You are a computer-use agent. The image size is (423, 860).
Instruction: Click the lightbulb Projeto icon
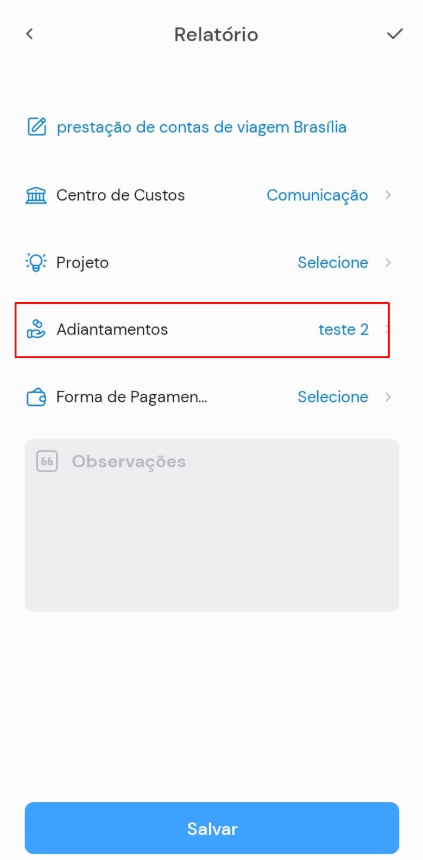click(x=36, y=263)
